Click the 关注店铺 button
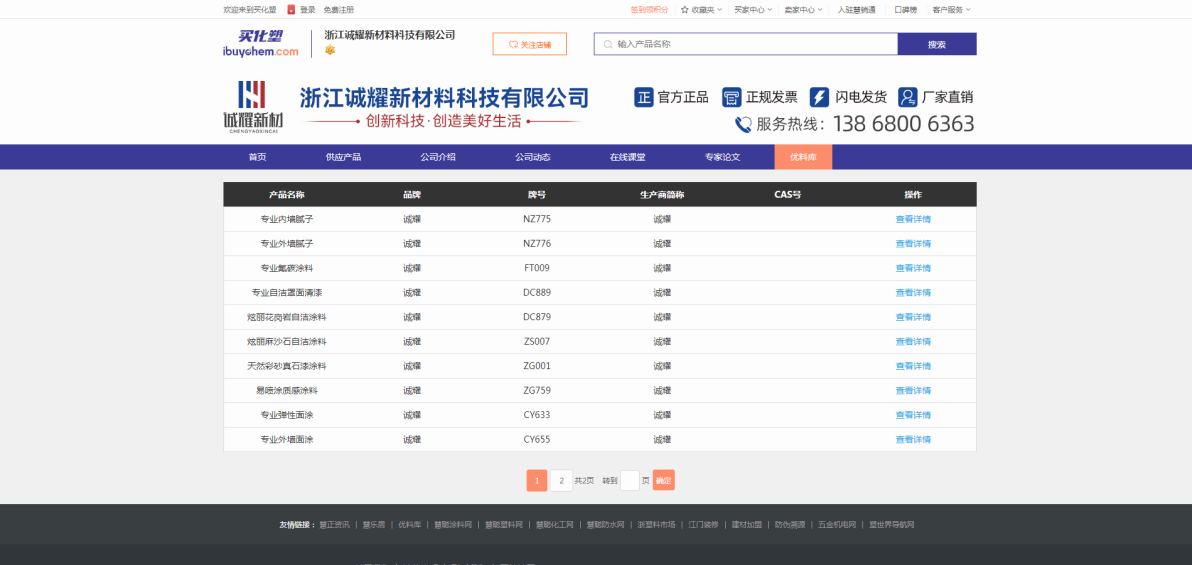The image size is (1192, 565). (x=530, y=44)
